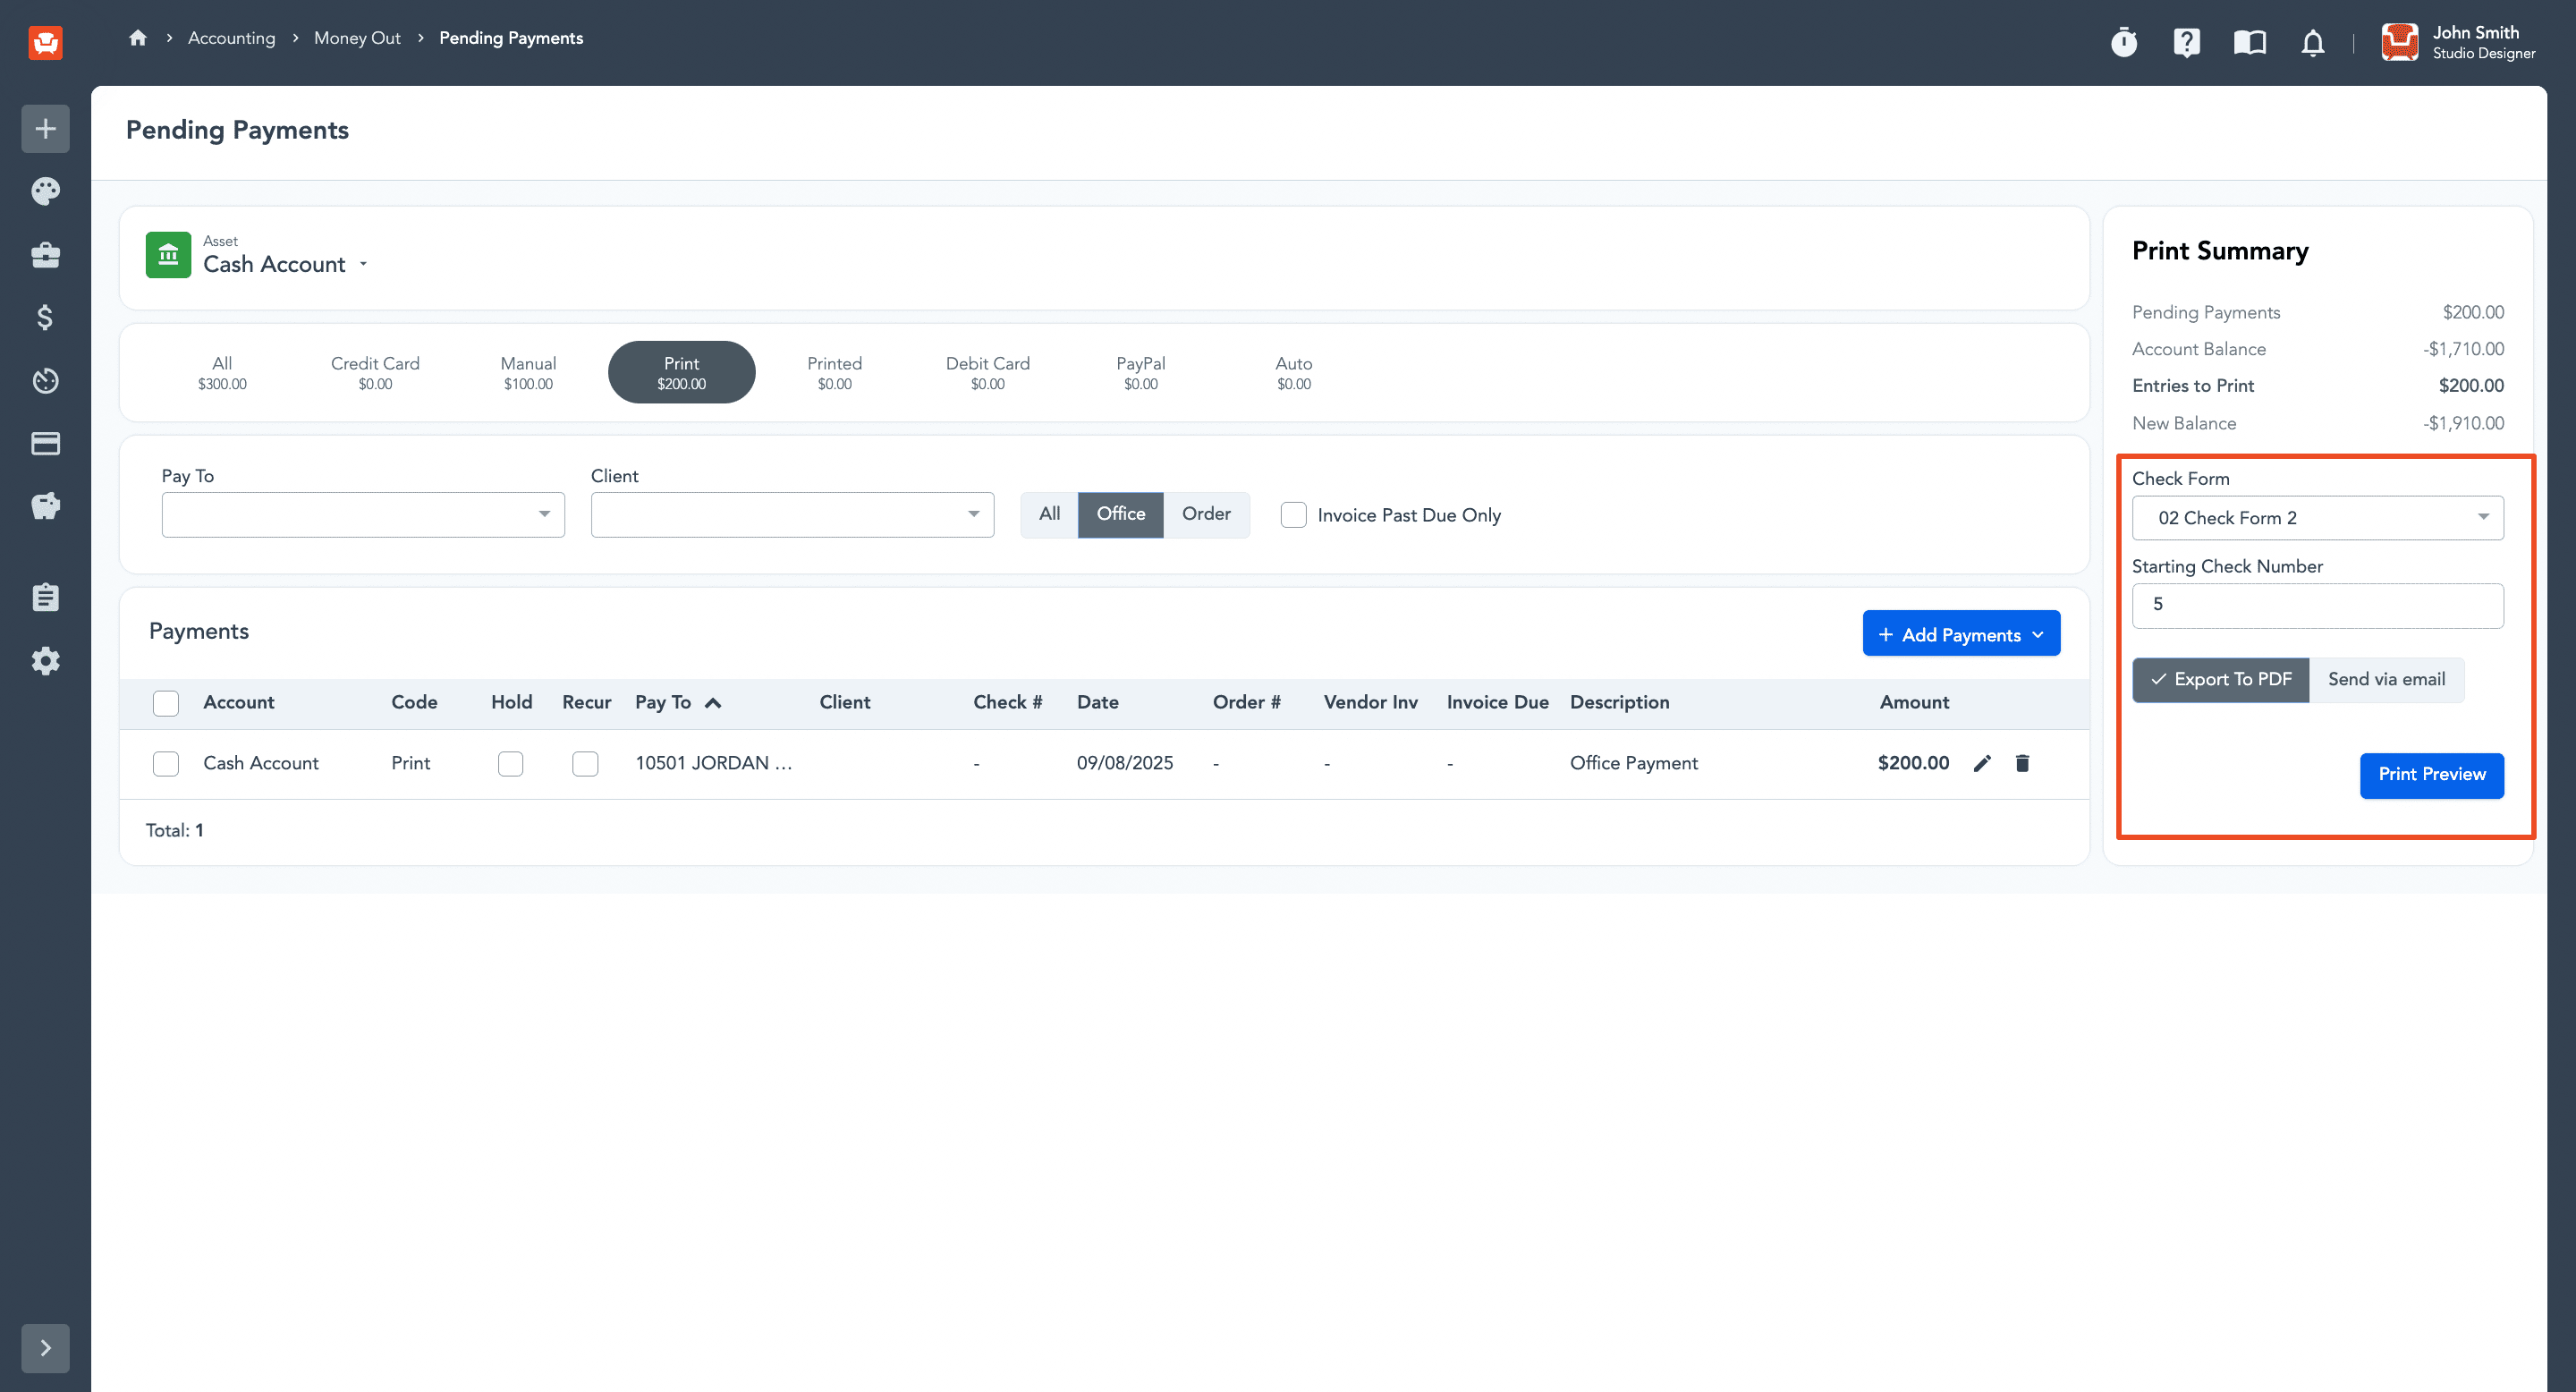Viewport: 2576px width, 1392px height.
Task: Switch to the Printed tab
Action: pos(834,372)
